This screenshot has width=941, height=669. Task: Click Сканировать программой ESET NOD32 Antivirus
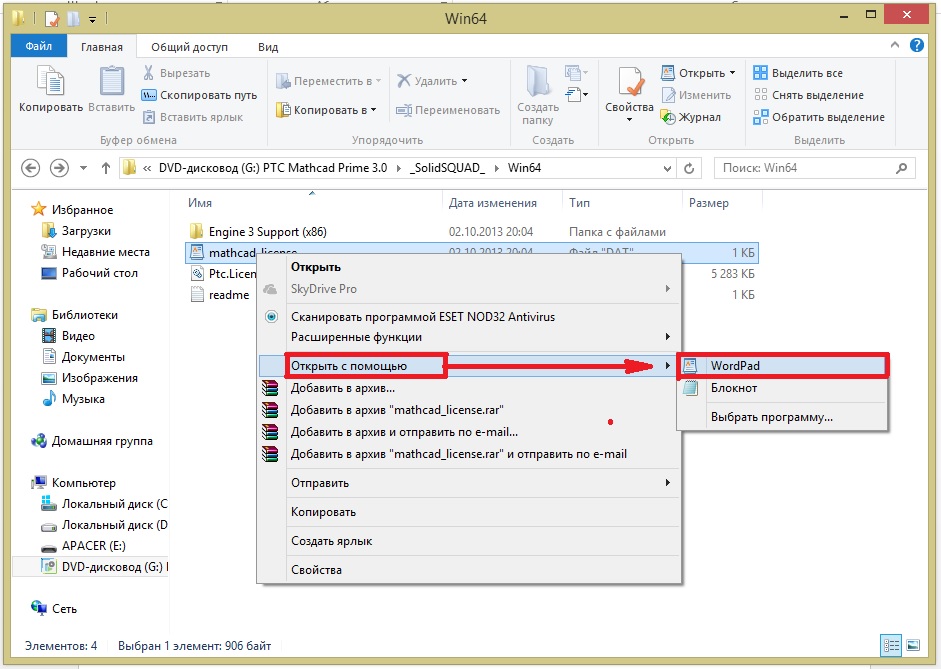tap(469, 317)
